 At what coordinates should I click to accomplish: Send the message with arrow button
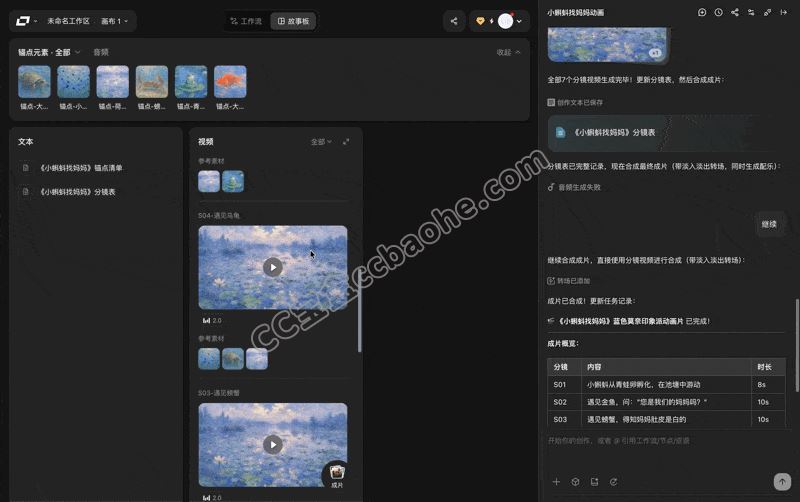[782, 482]
